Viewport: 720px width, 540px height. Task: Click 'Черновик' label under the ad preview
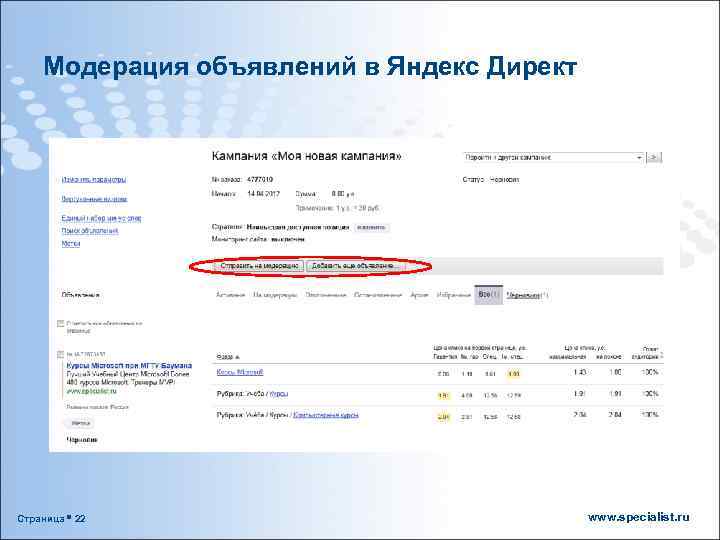click(x=82, y=440)
